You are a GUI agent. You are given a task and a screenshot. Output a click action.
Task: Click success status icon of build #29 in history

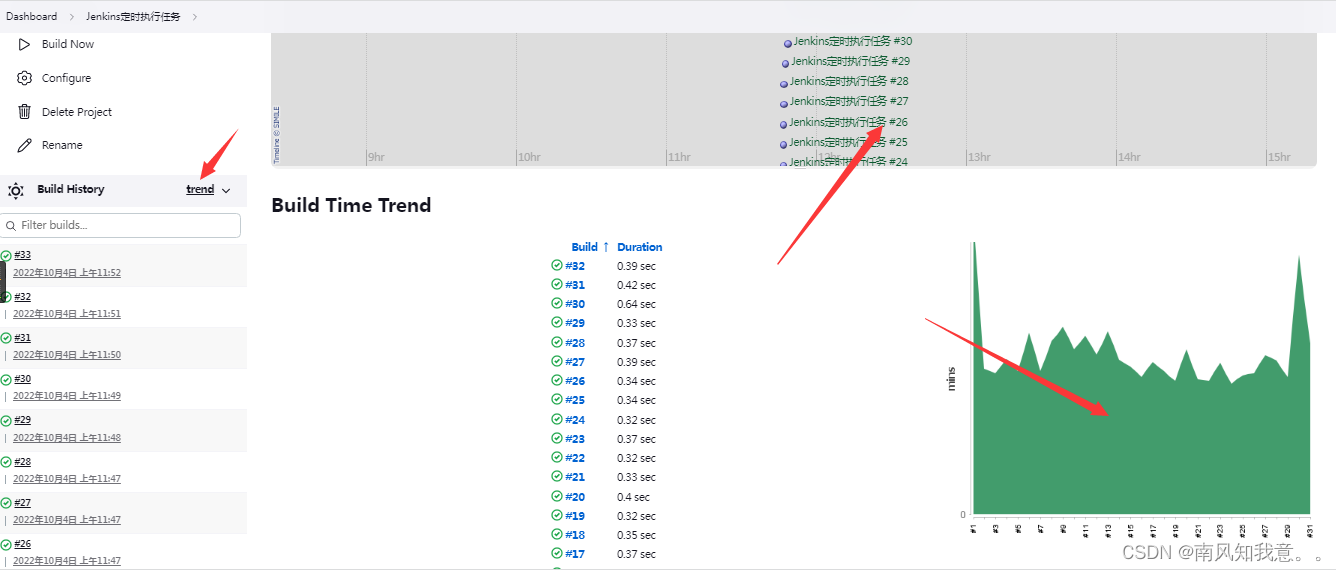pos(6,421)
